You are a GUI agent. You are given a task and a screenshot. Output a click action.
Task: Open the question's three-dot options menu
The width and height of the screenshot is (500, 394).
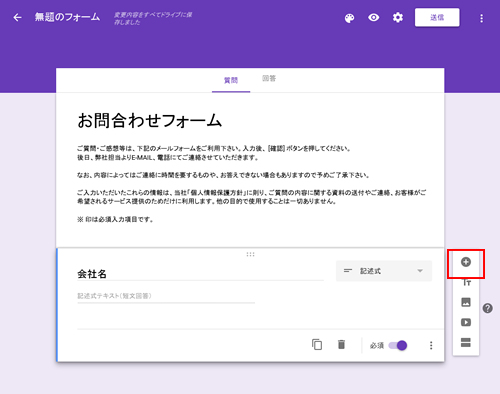click(431, 345)
